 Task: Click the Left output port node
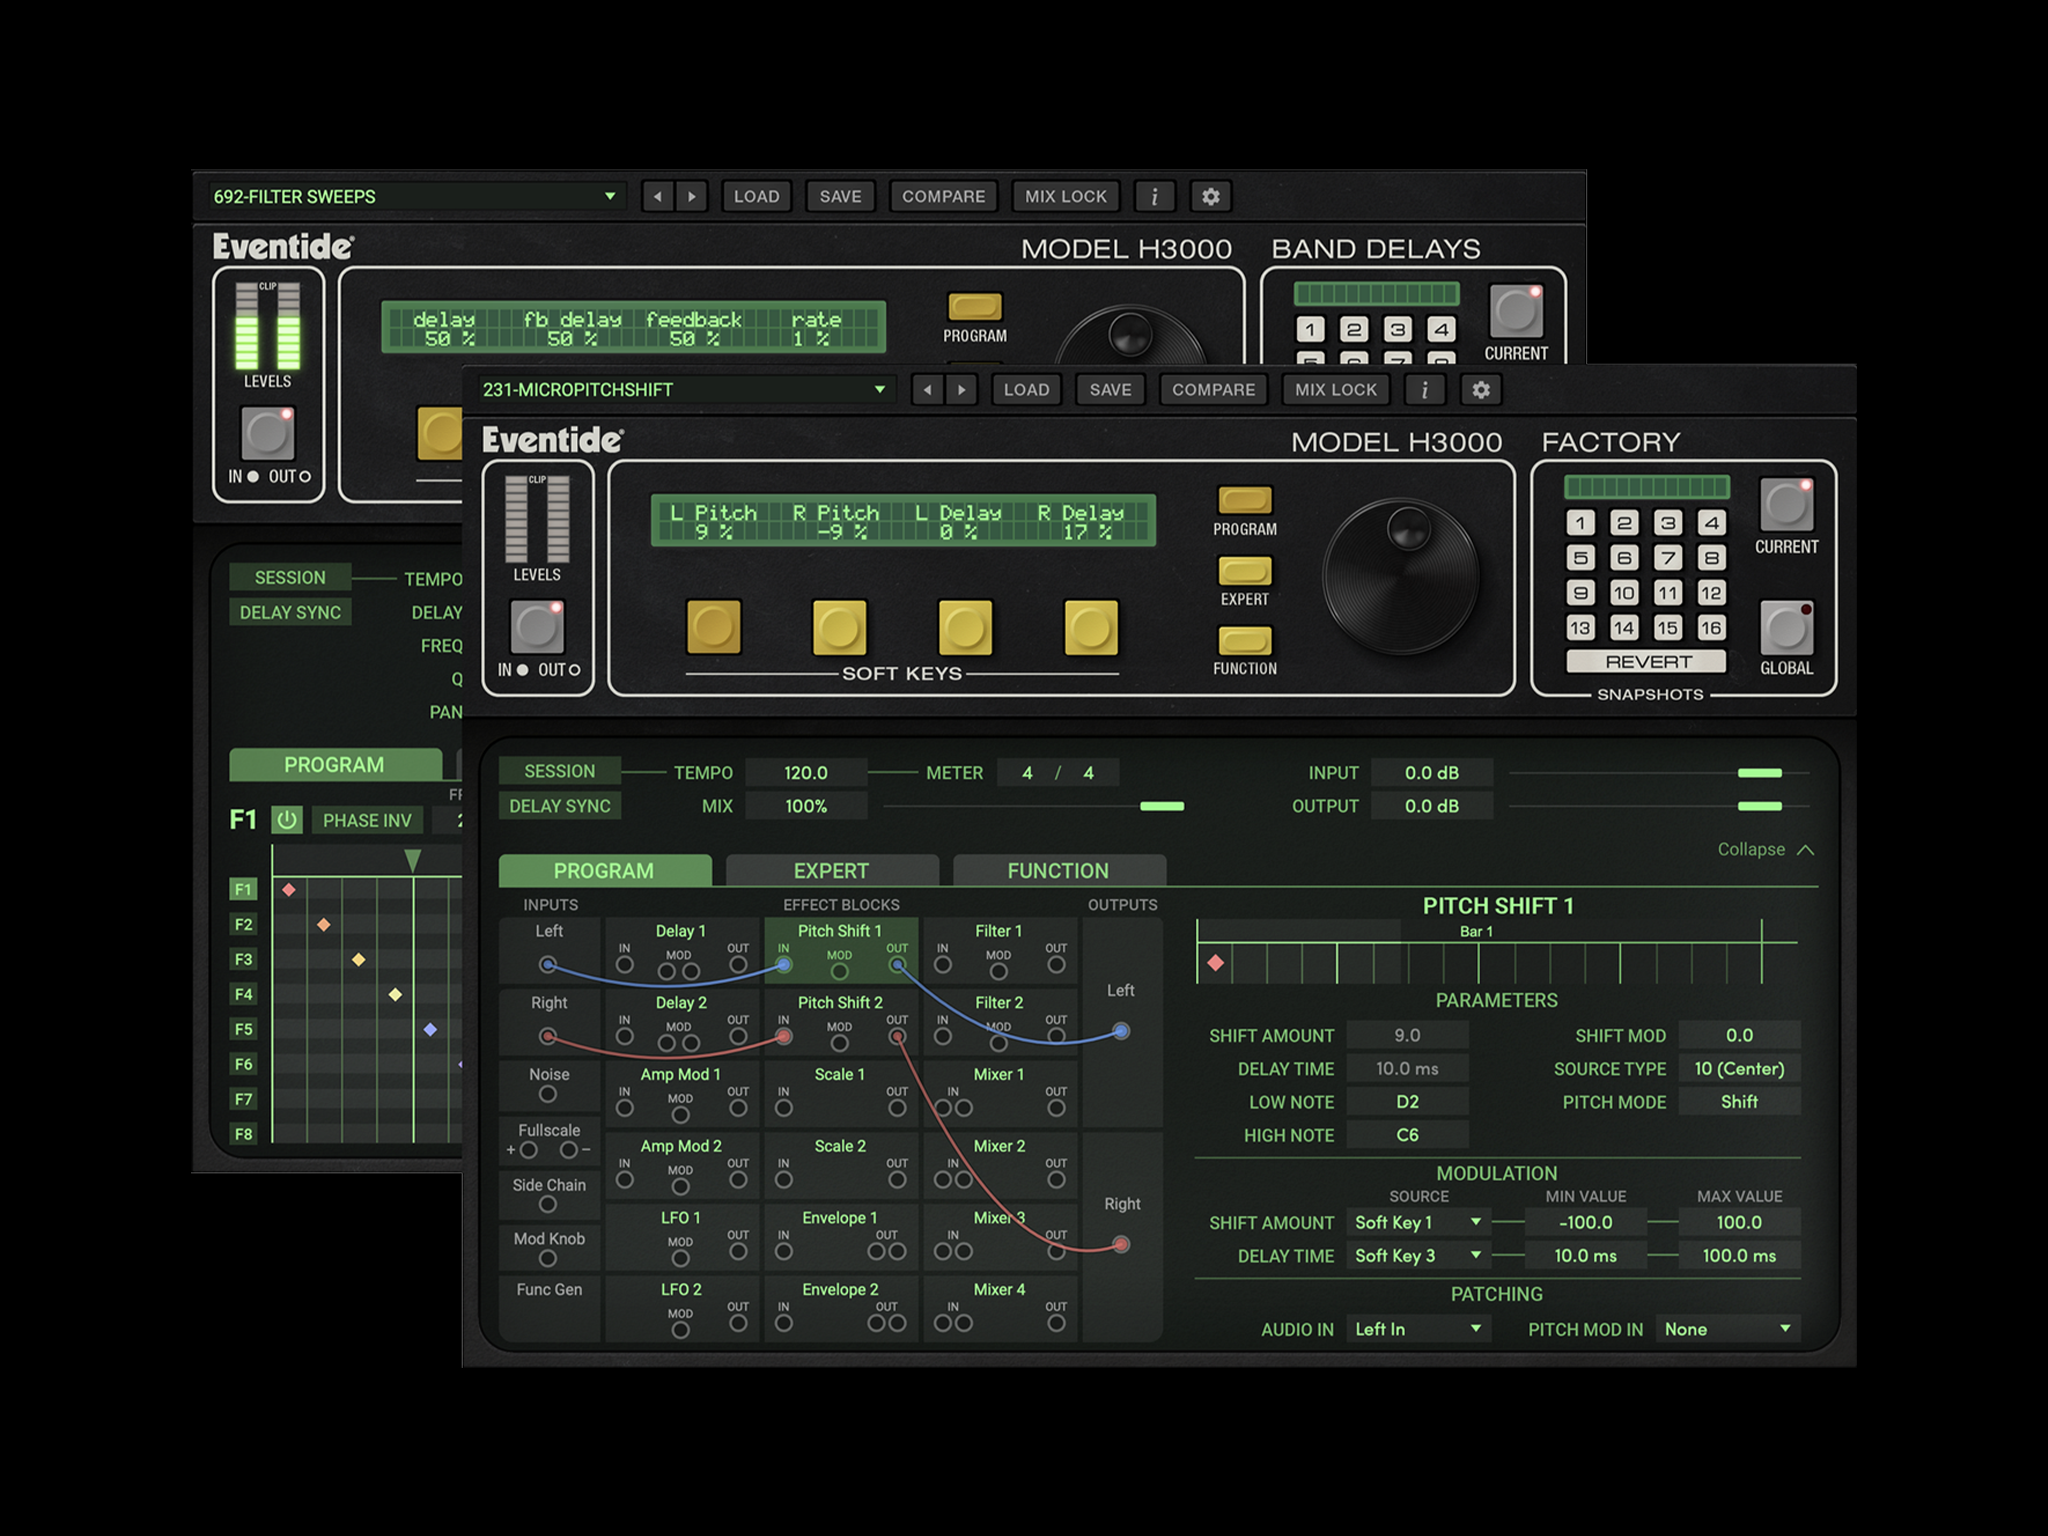1121,1030
